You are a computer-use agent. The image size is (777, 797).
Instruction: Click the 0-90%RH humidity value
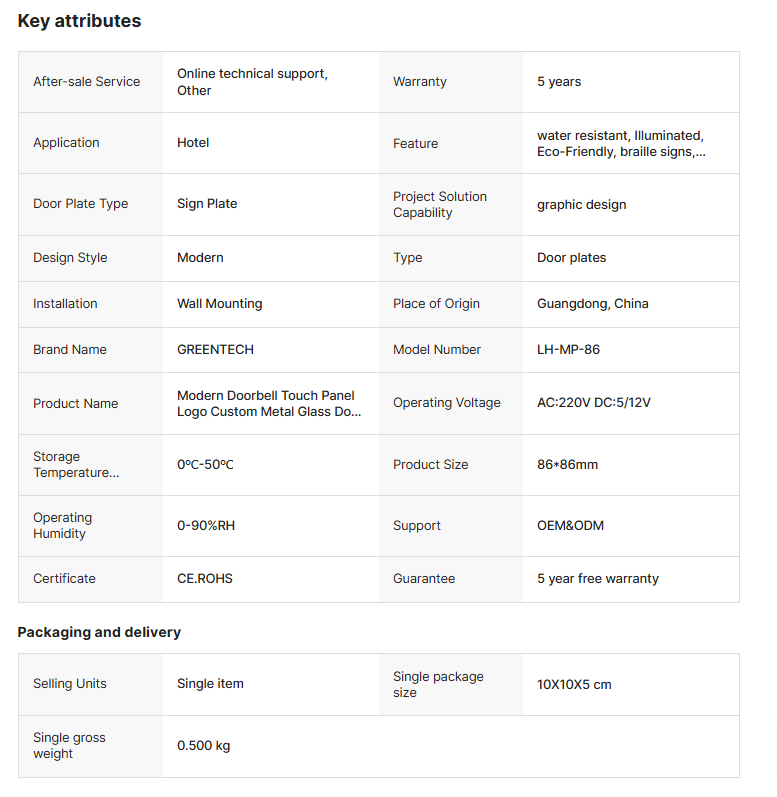pyautogui.click(x=206, y=526)
